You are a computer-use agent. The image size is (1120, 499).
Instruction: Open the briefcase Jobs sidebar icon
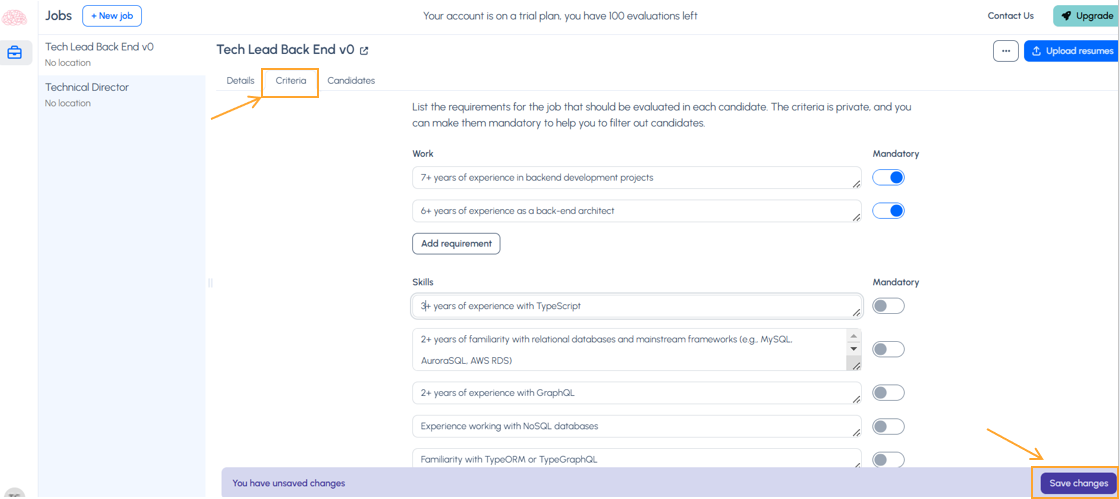15,53
